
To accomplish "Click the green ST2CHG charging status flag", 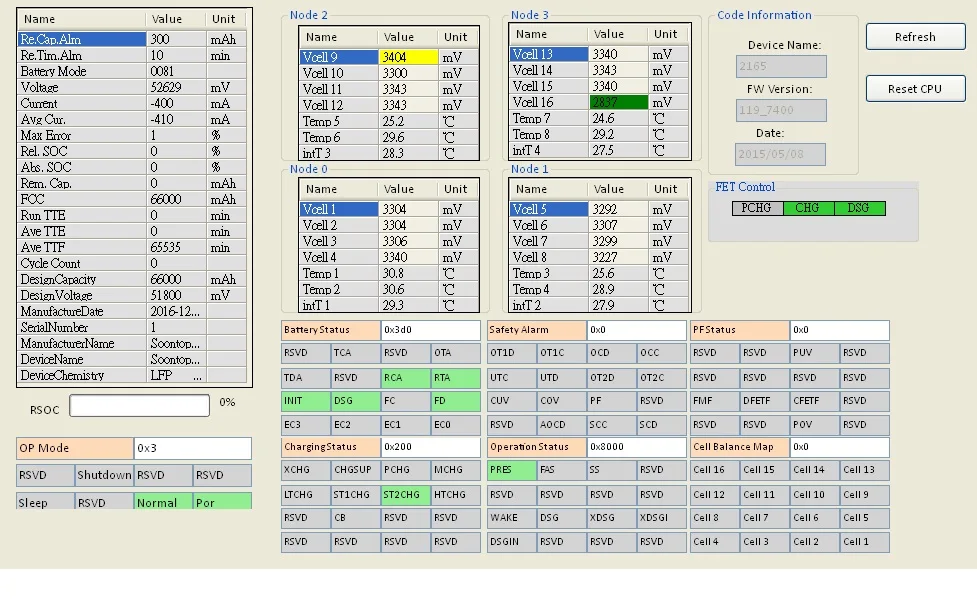I will tap(406, 495).
